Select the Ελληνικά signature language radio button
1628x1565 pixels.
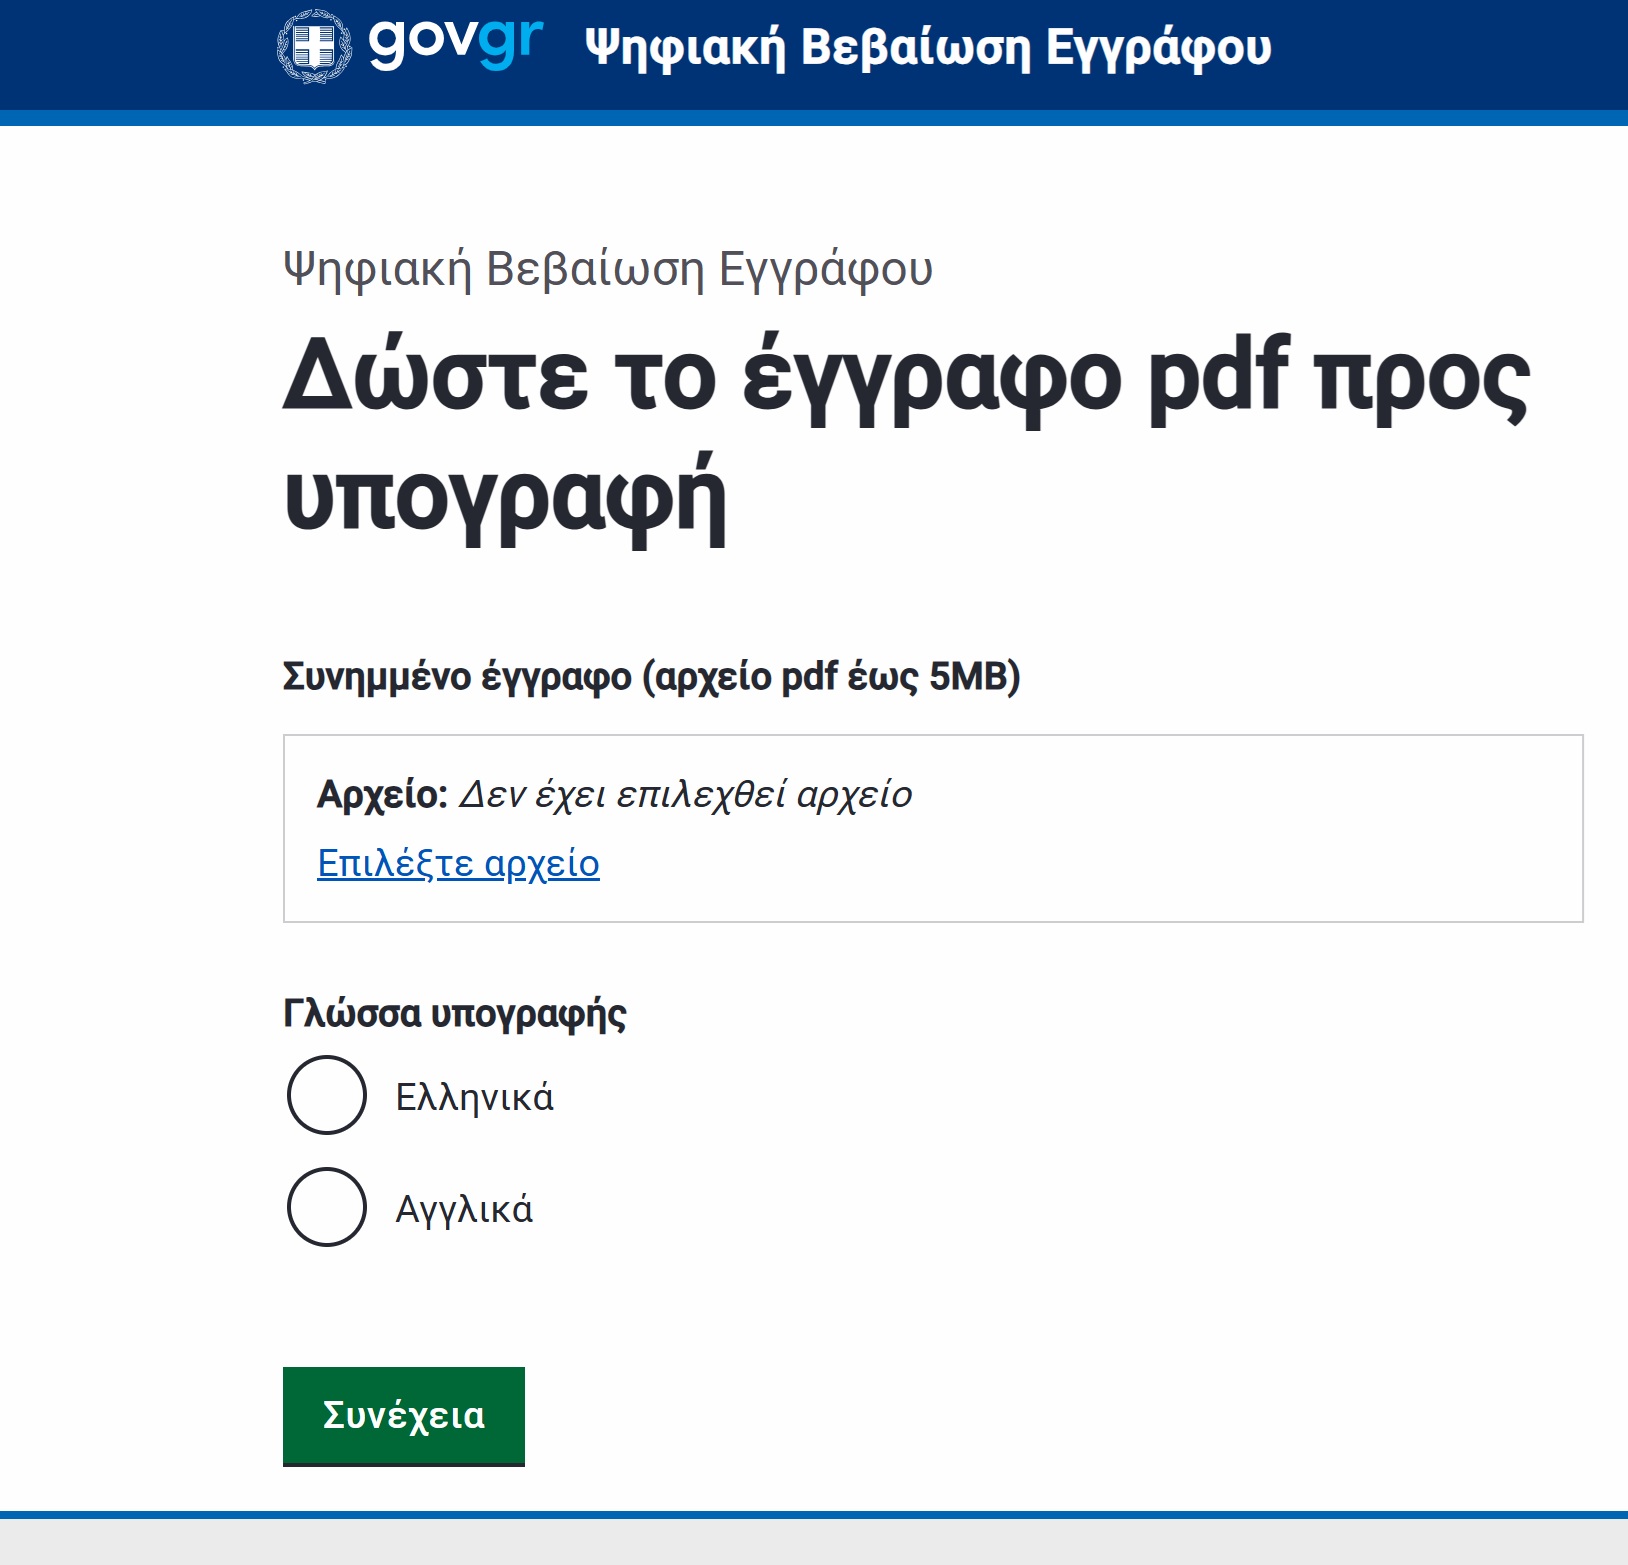(325, 1094)
